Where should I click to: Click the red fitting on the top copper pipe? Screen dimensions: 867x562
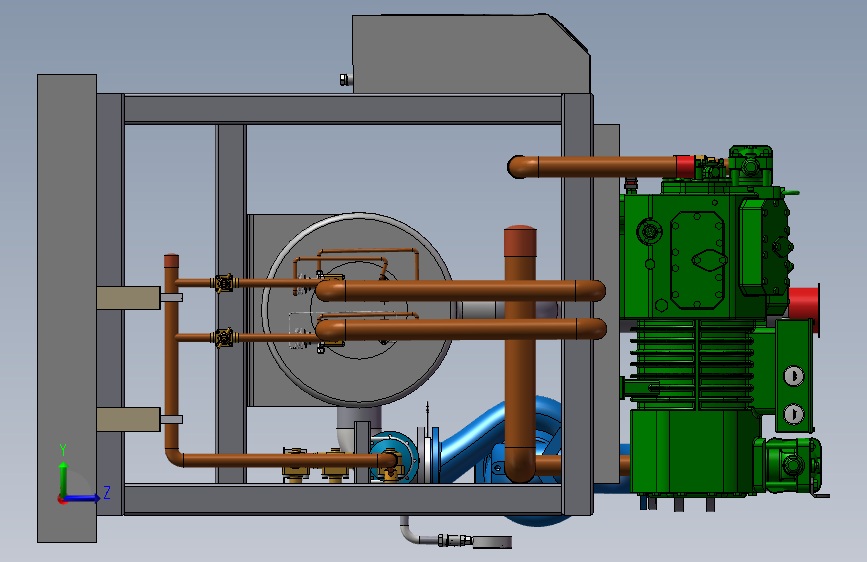685,166
